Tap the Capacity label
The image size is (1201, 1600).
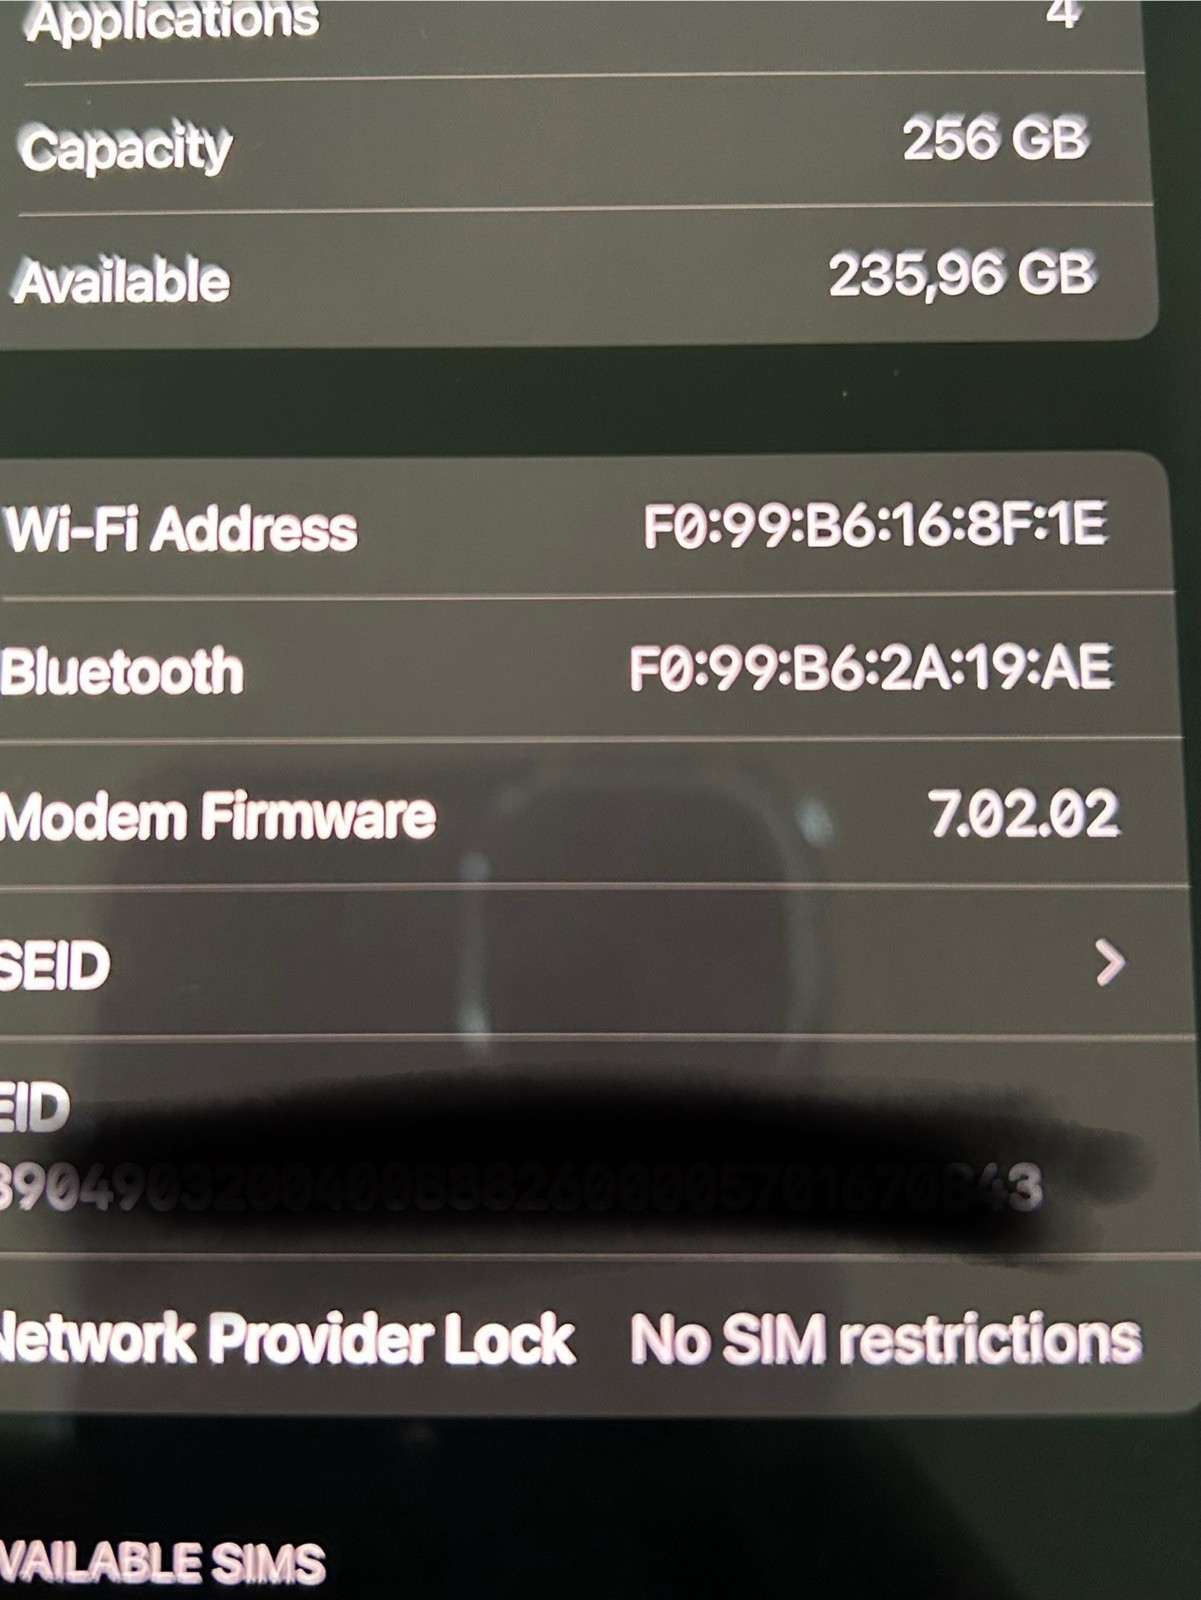(x=126, y=150)
